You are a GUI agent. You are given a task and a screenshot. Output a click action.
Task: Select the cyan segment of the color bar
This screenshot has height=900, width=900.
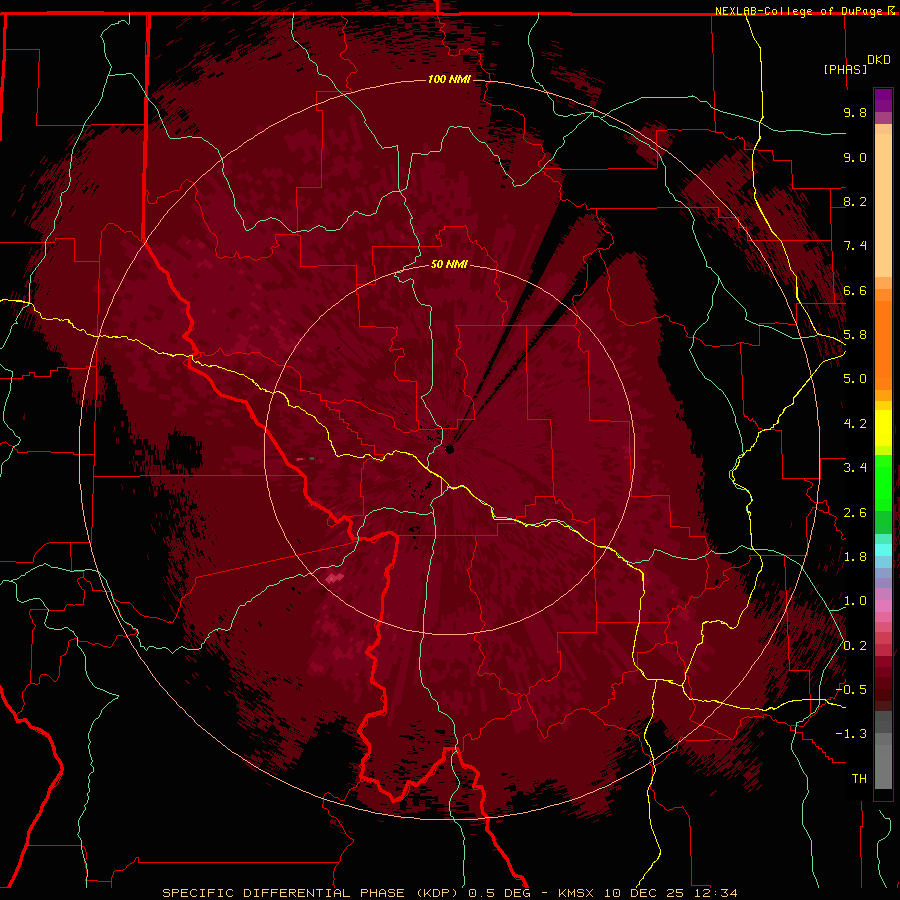883,550
